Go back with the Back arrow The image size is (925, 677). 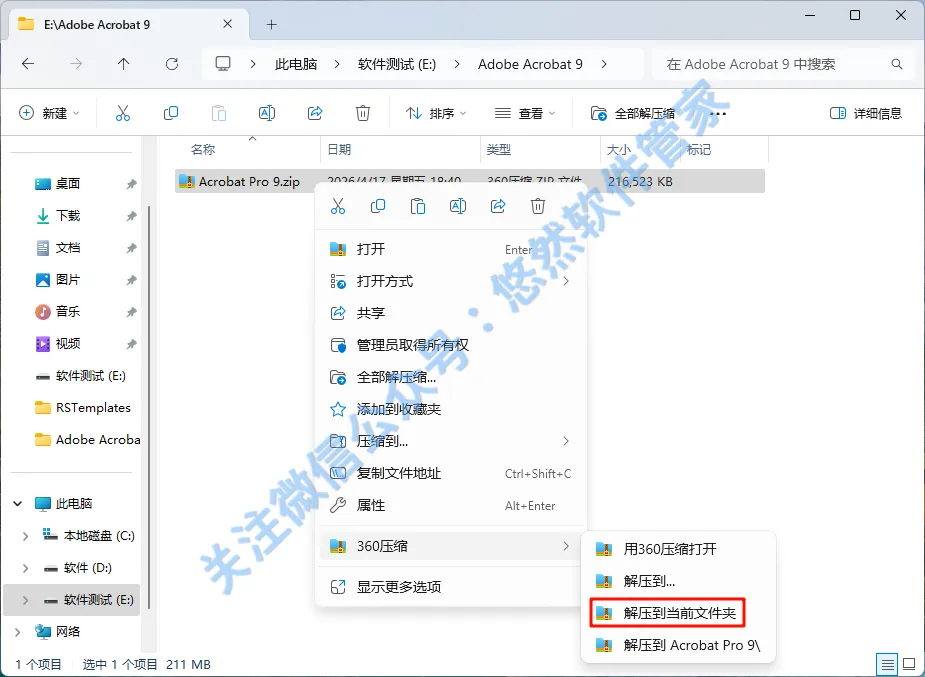(28, 64)
